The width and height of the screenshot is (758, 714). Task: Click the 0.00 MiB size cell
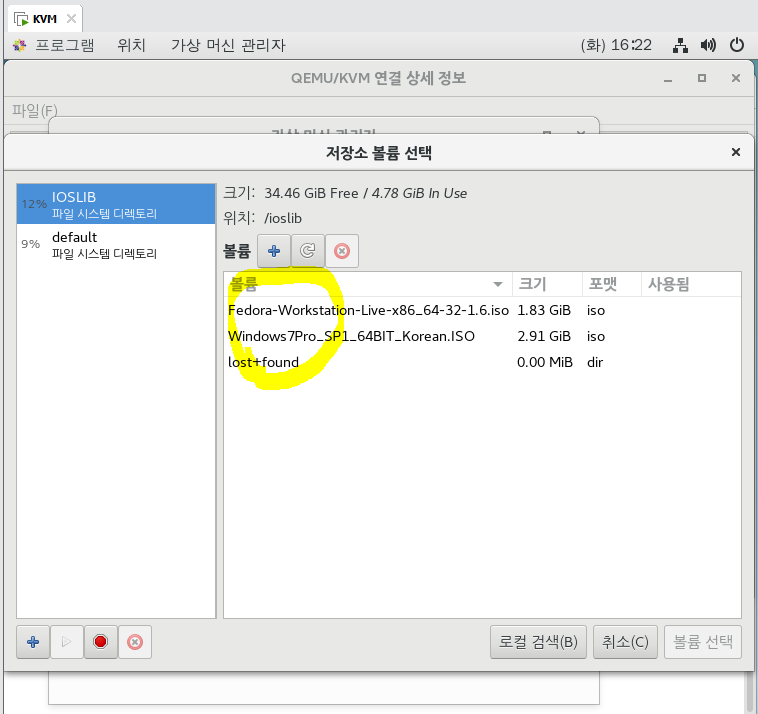[545, 362]
